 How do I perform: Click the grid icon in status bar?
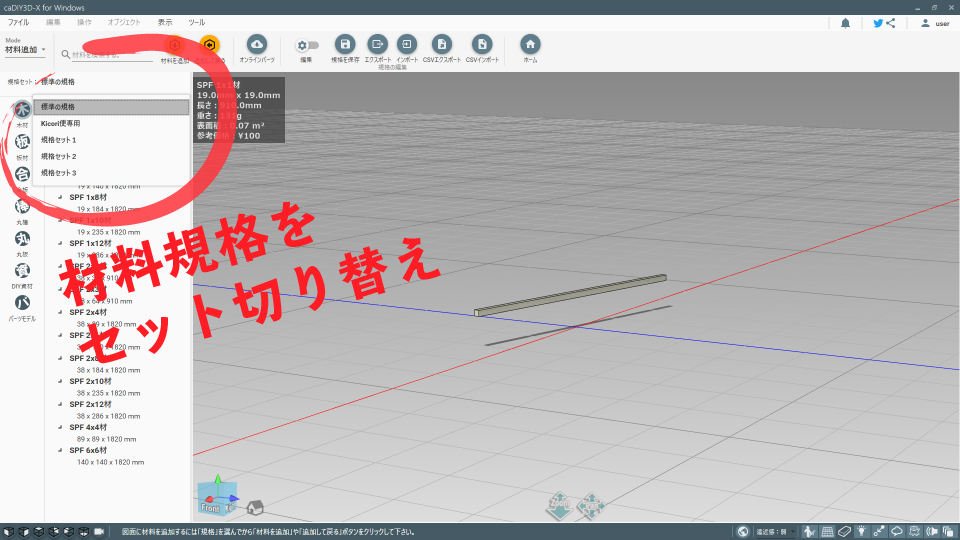click(x=827, y=531)
